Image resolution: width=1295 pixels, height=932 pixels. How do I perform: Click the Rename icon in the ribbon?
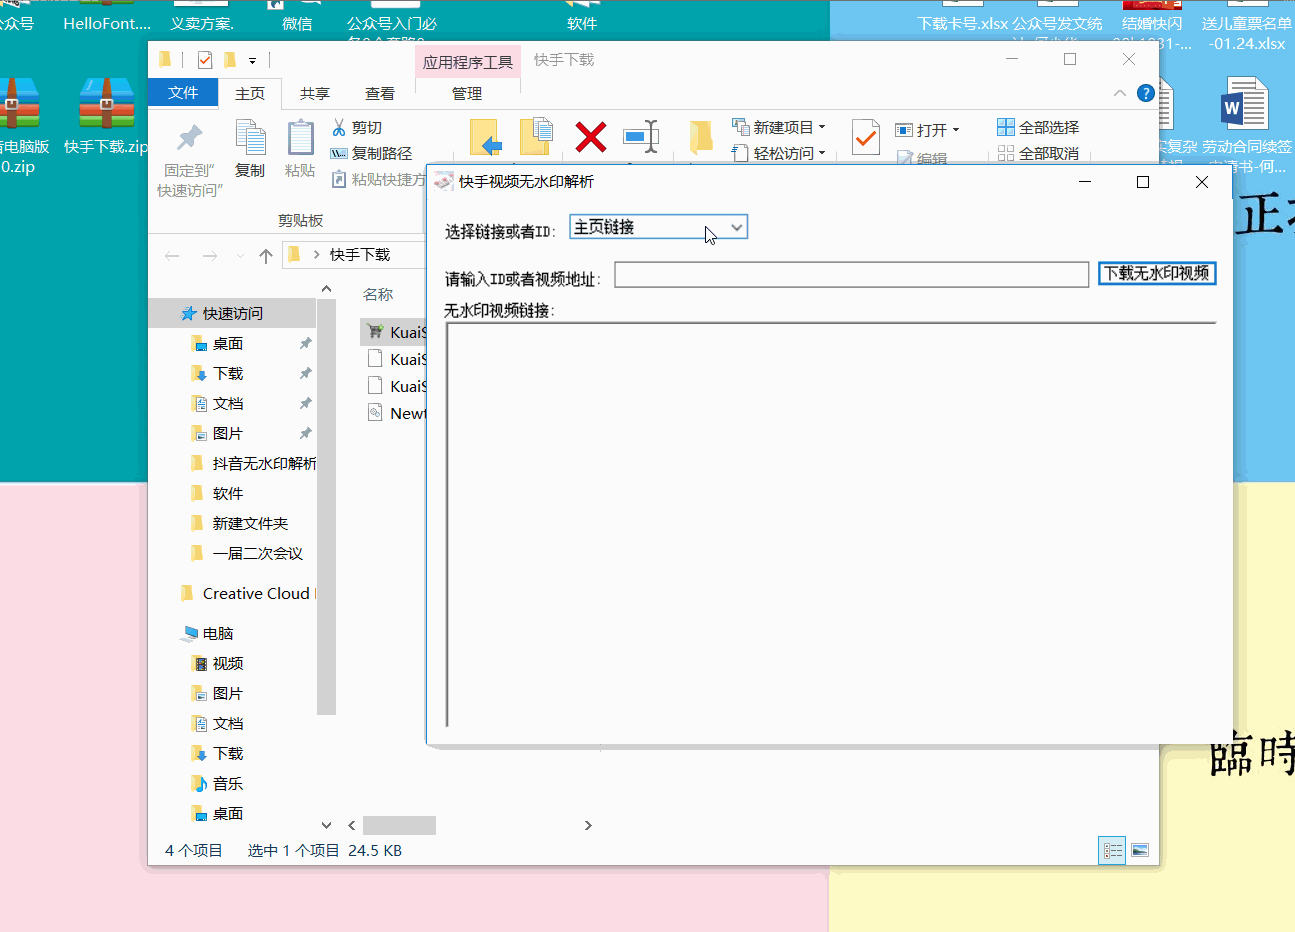point(641,137)
